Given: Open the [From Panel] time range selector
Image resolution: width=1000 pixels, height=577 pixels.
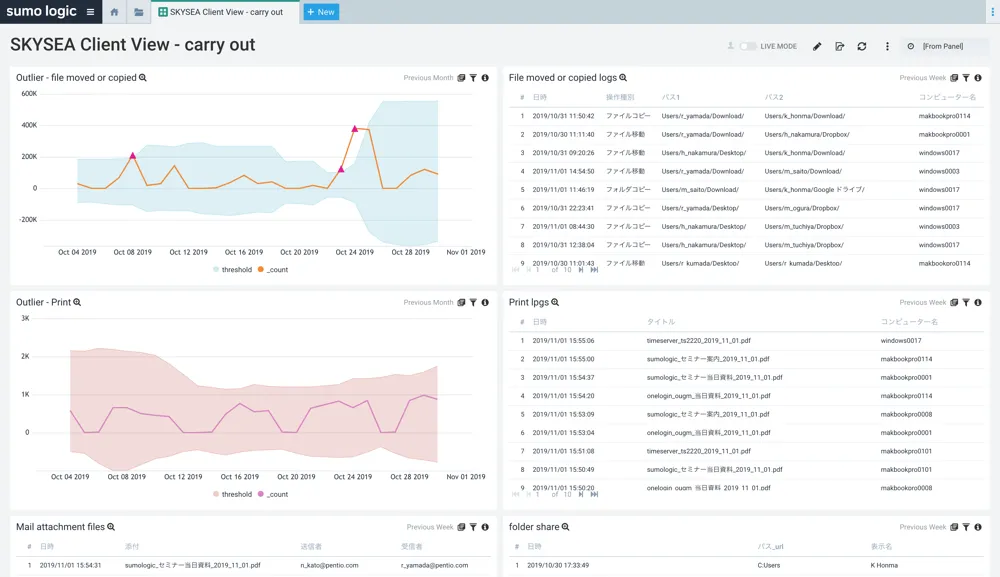Looking at the screenshot, I should tap(943, 47).
